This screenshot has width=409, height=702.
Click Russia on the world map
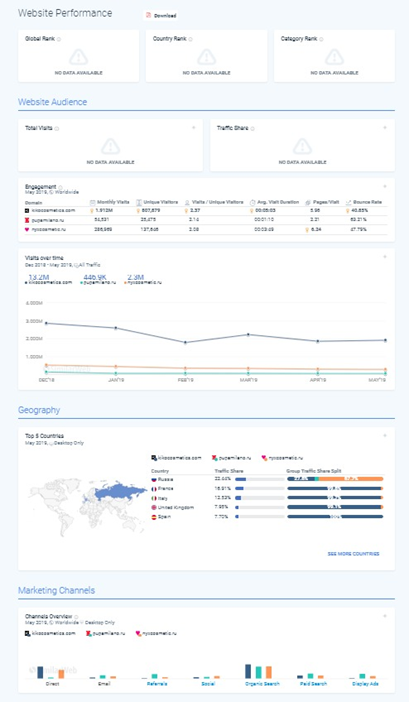point(120,492)
